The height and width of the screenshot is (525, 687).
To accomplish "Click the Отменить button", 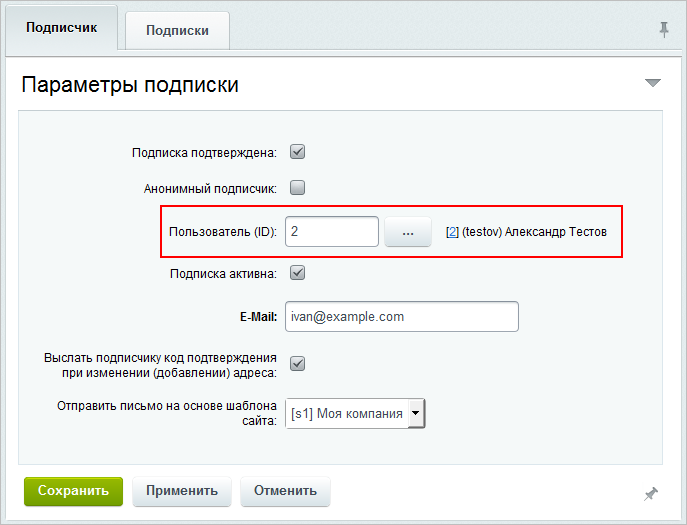I will click(x=285, y=491).
